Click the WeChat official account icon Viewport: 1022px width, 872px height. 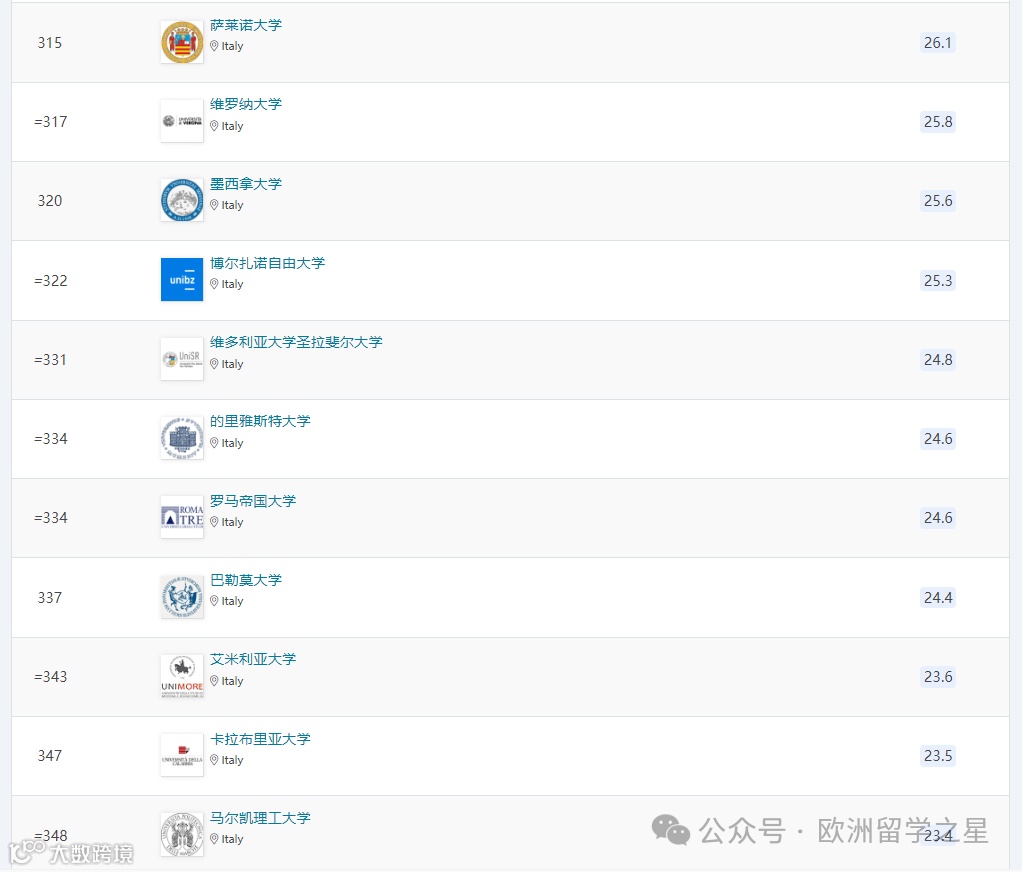(x=672, y=831)
